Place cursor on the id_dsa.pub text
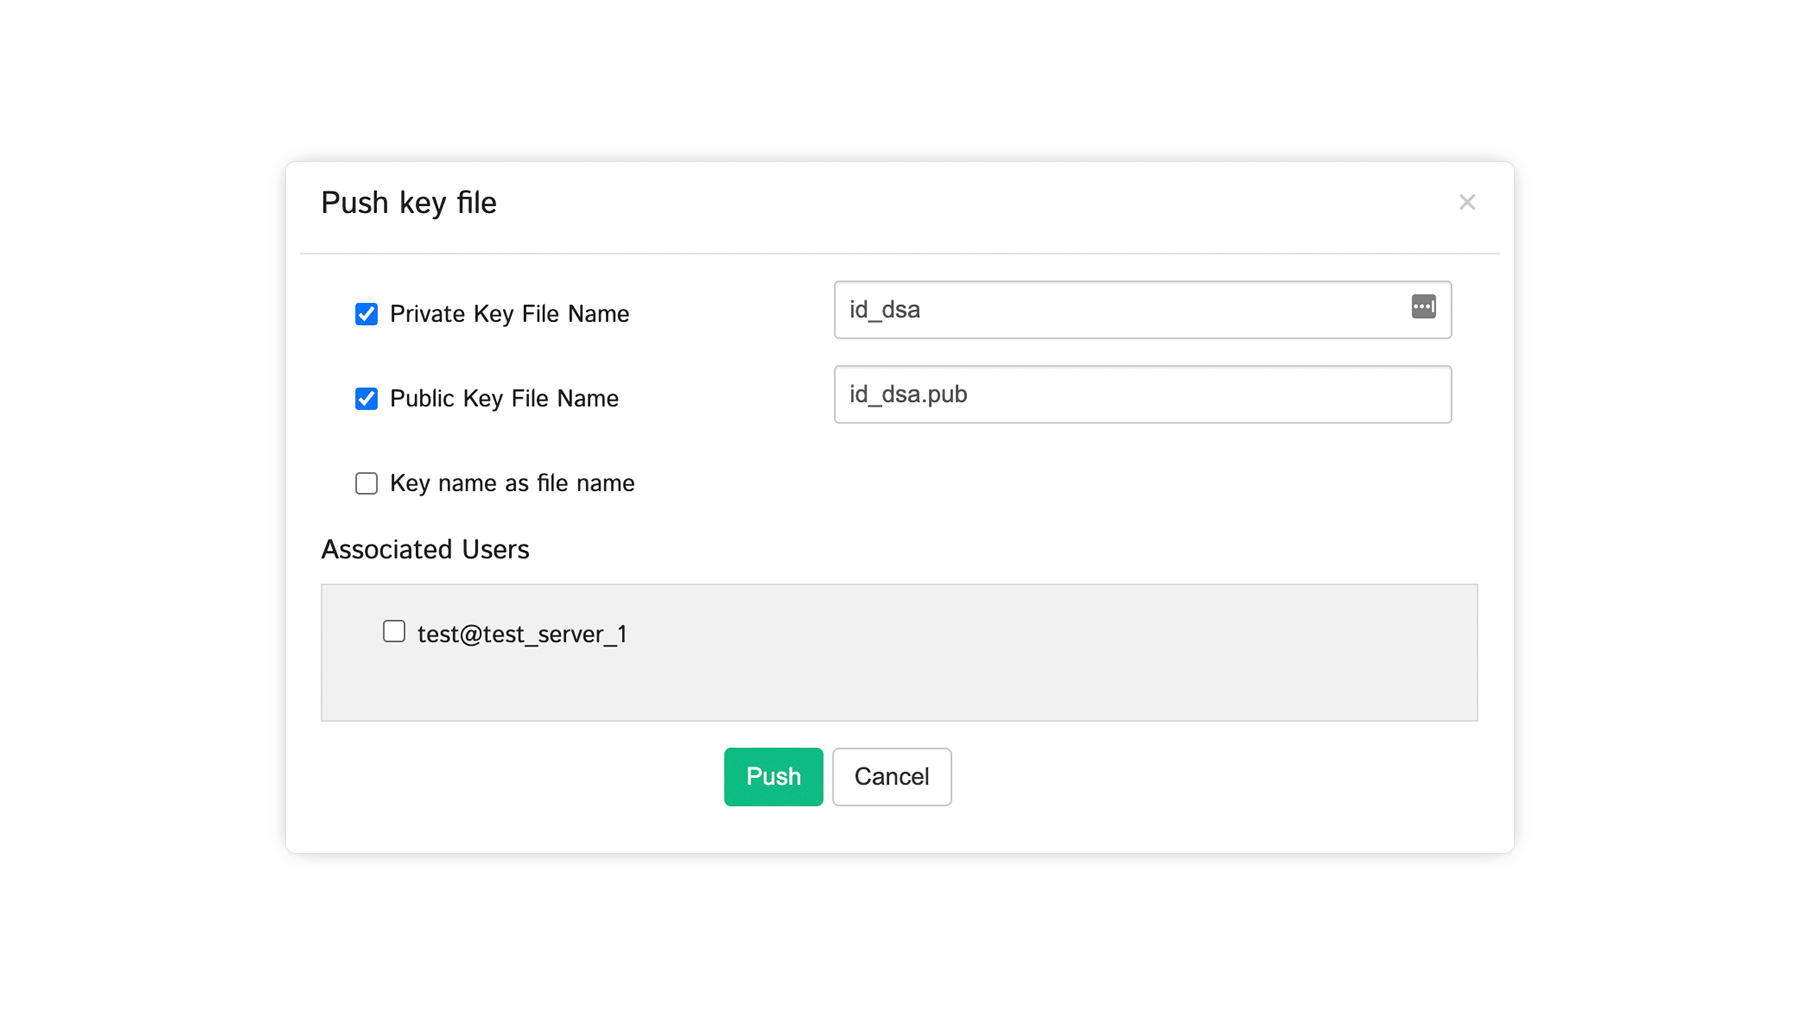The image size is (1800, 1015). point(908,395)
